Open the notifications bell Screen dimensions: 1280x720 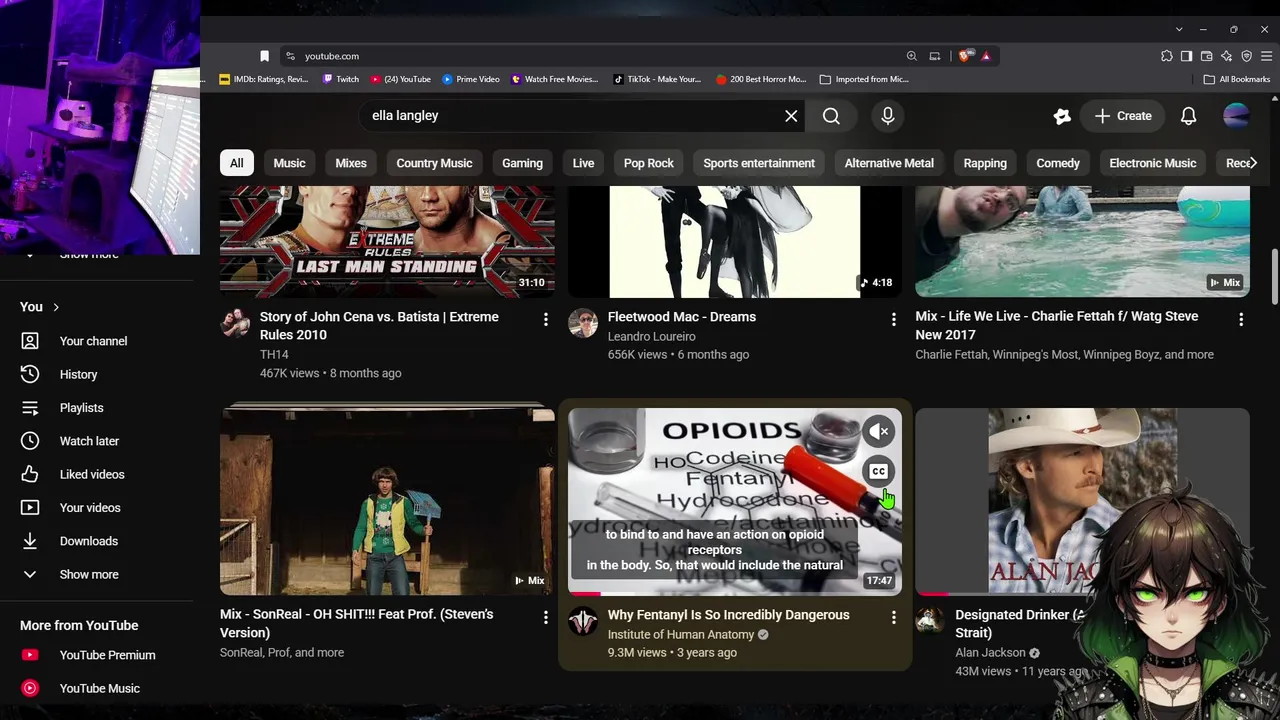click(1188, 116)
